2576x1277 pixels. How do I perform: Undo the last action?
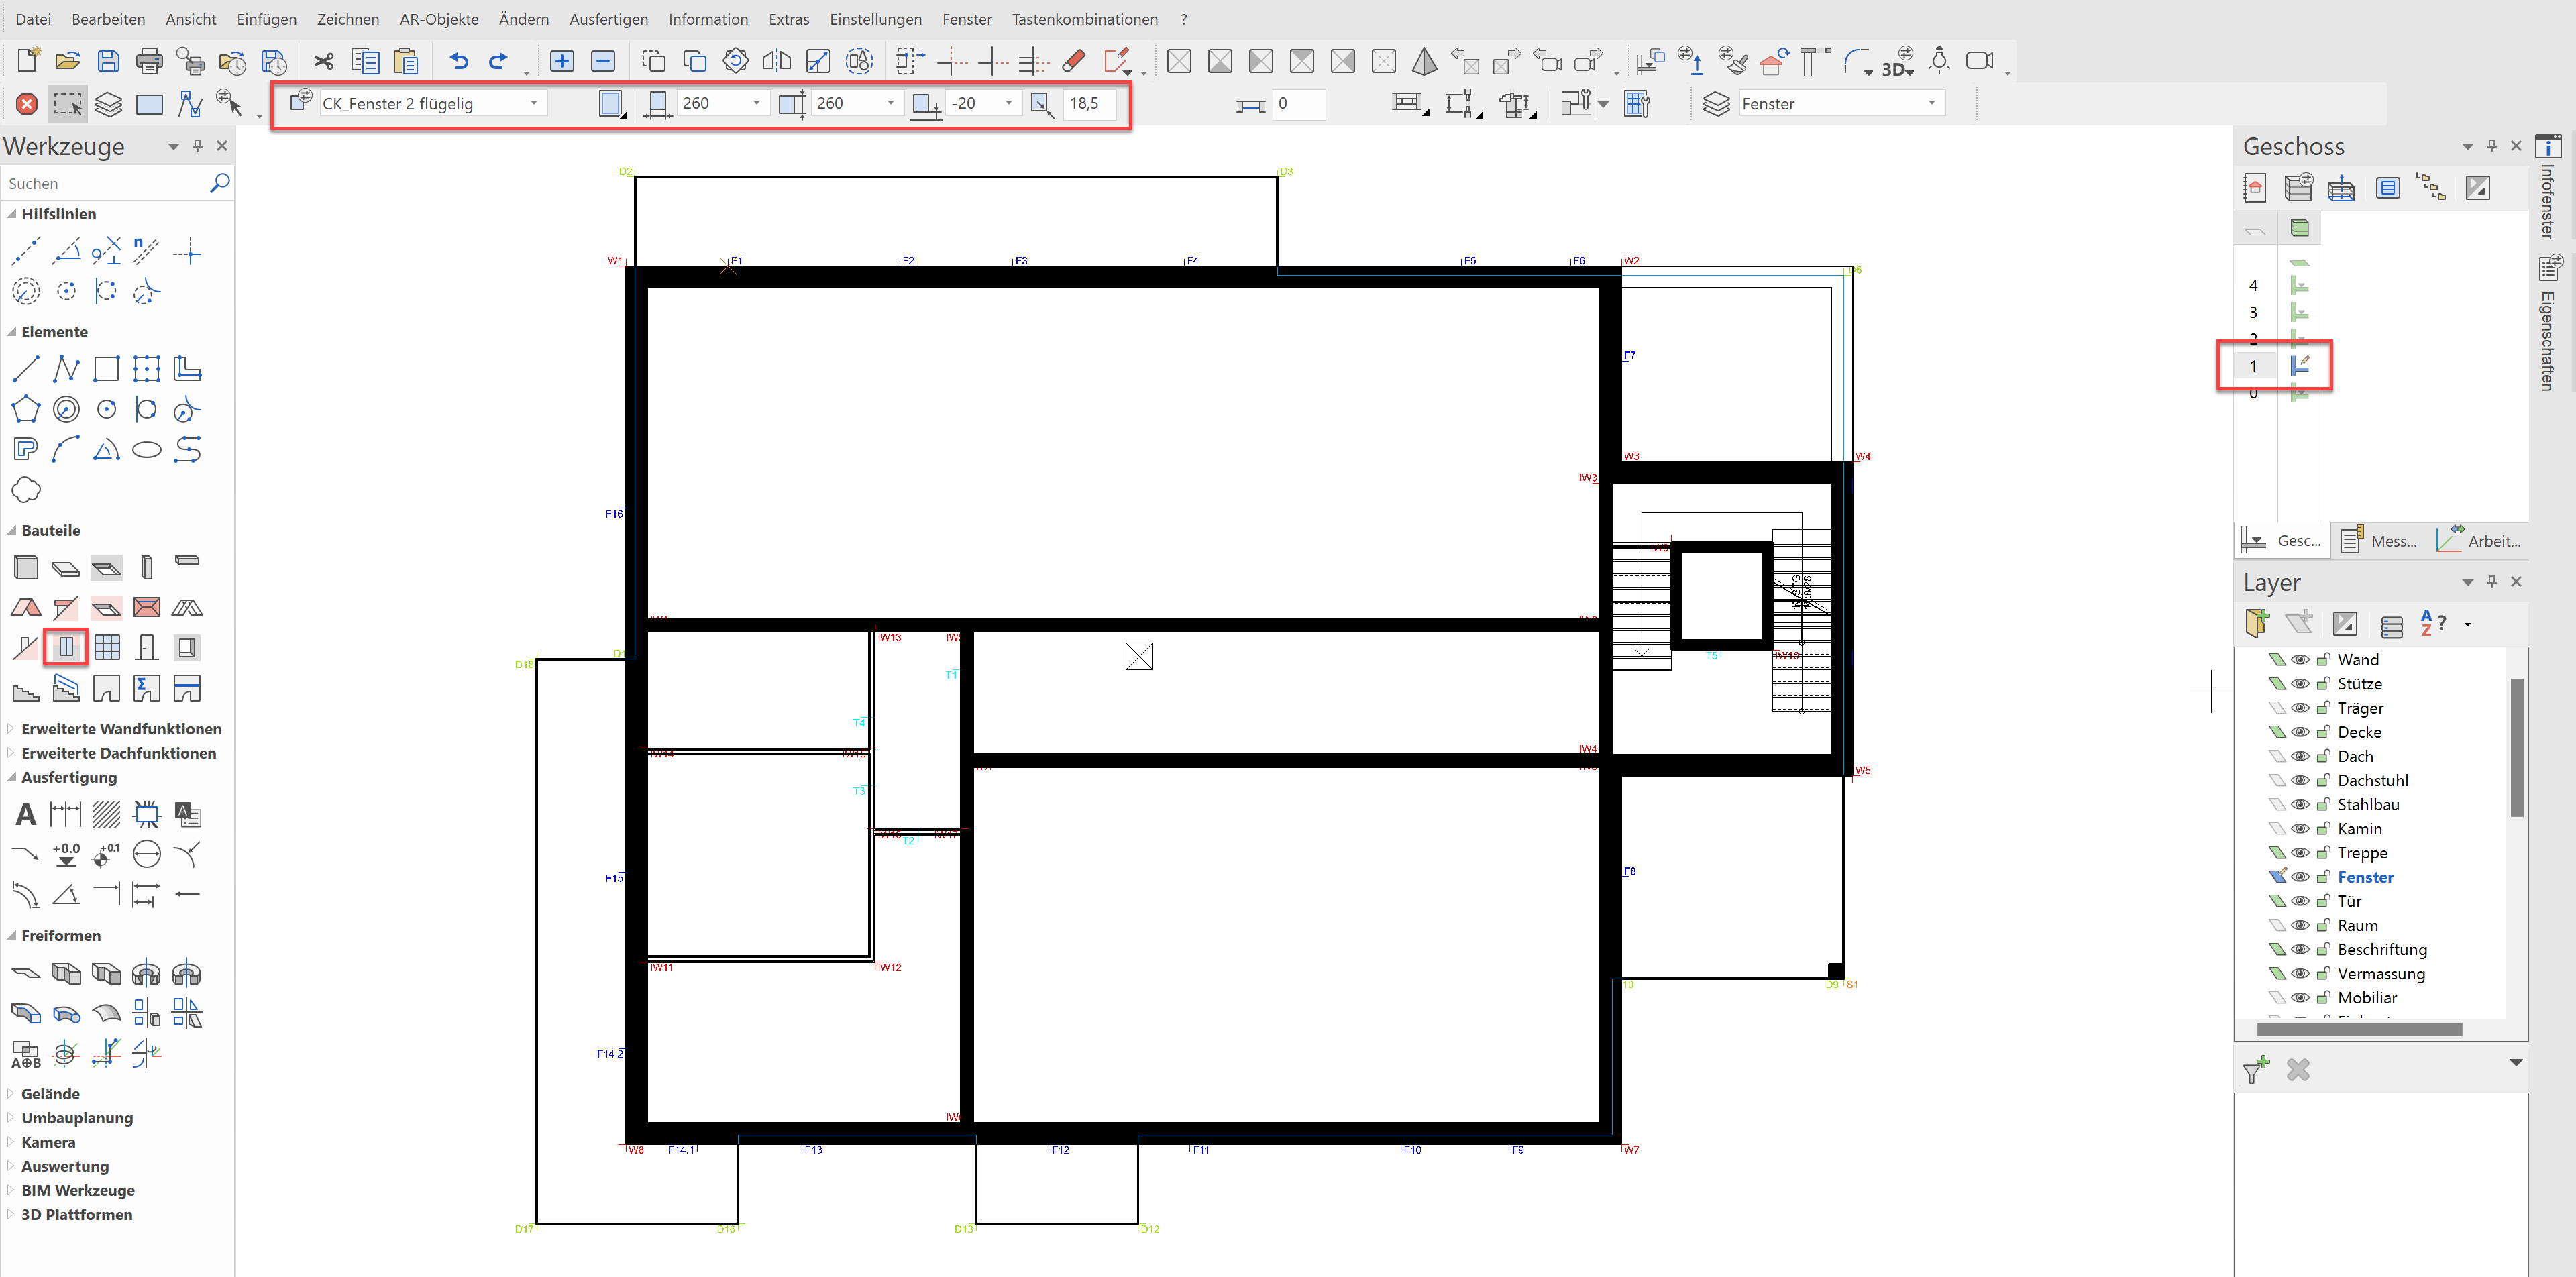click(x=459, y=61)
